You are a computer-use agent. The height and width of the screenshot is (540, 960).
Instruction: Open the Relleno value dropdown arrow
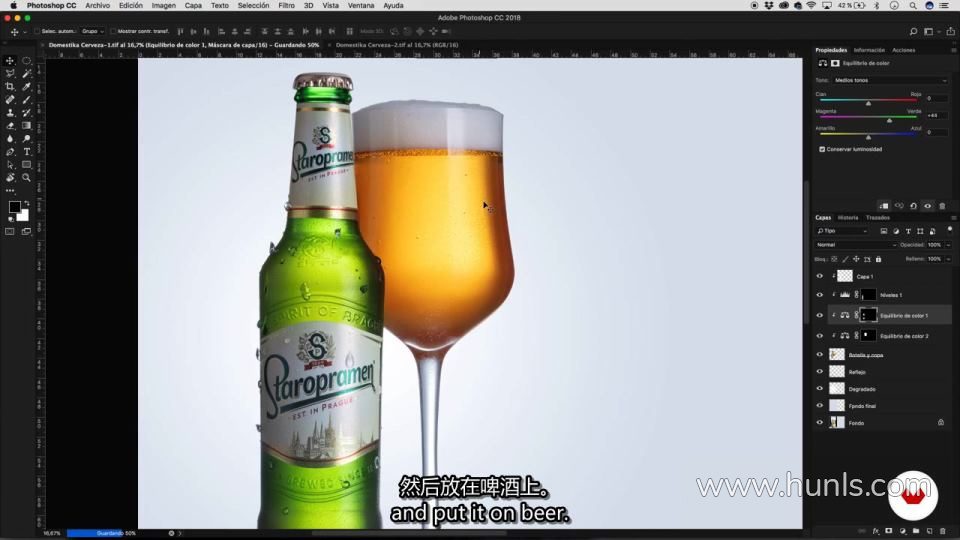click(948, 259)
